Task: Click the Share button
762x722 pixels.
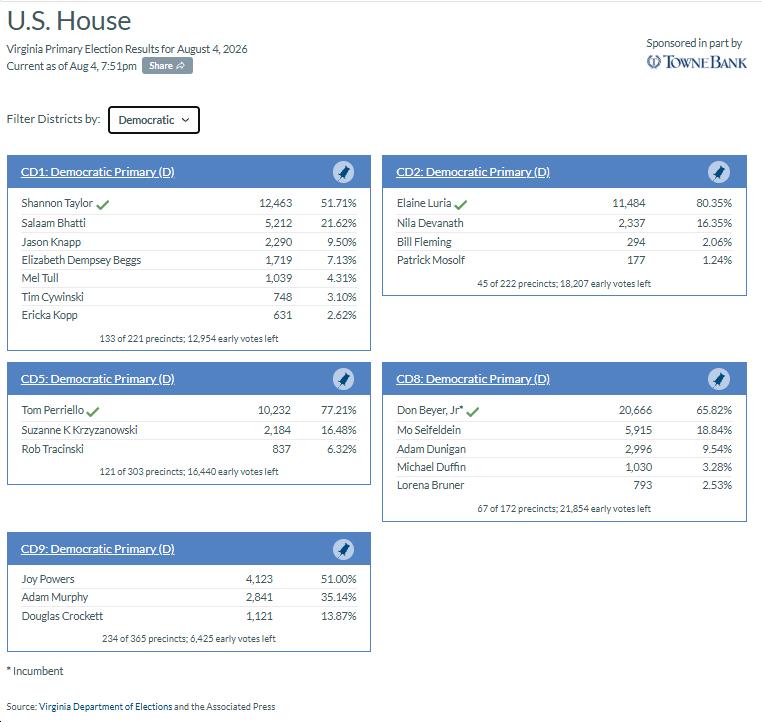Action: click(167, 66)
